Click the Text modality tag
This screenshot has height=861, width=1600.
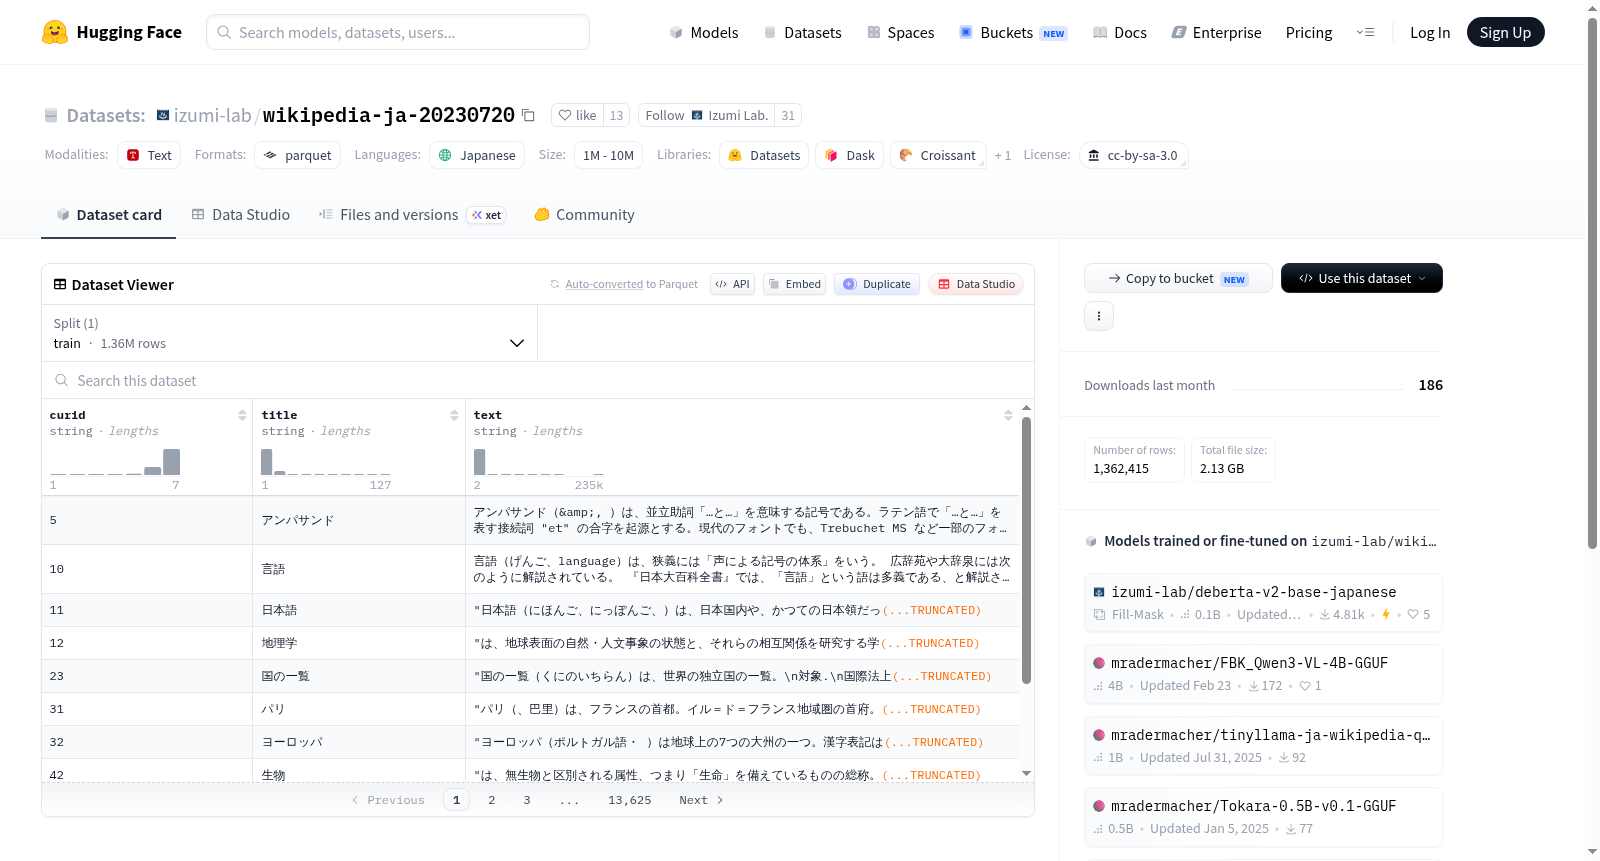(x=149, y=155)
